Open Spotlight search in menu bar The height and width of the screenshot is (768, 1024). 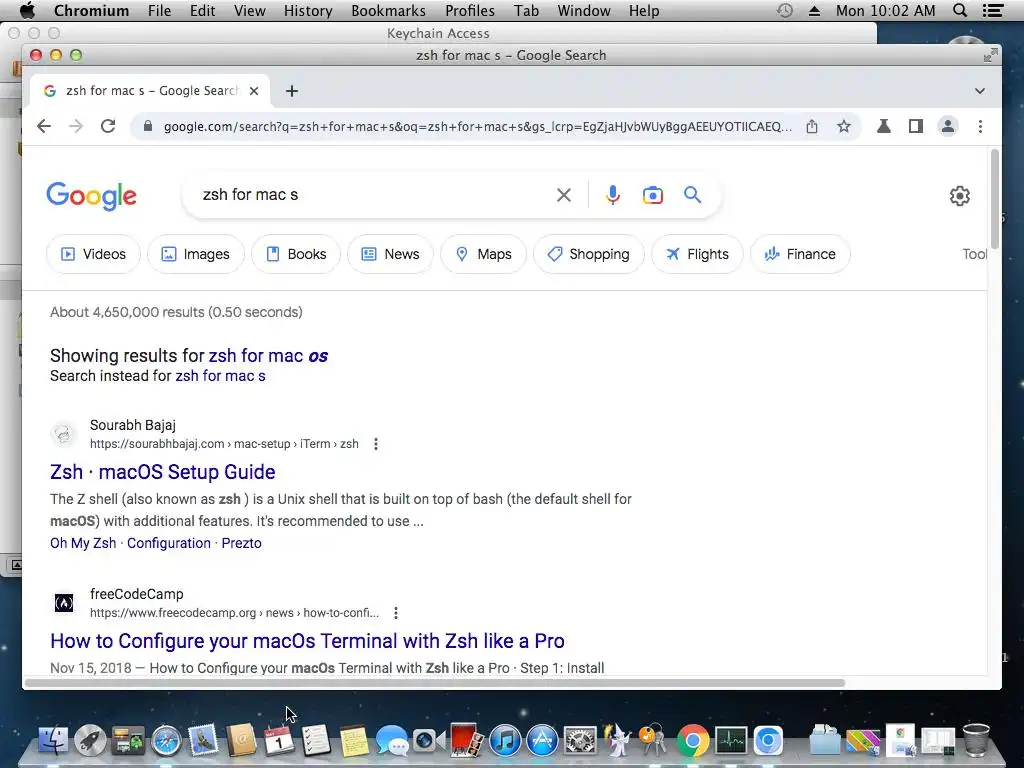[960, 10]
